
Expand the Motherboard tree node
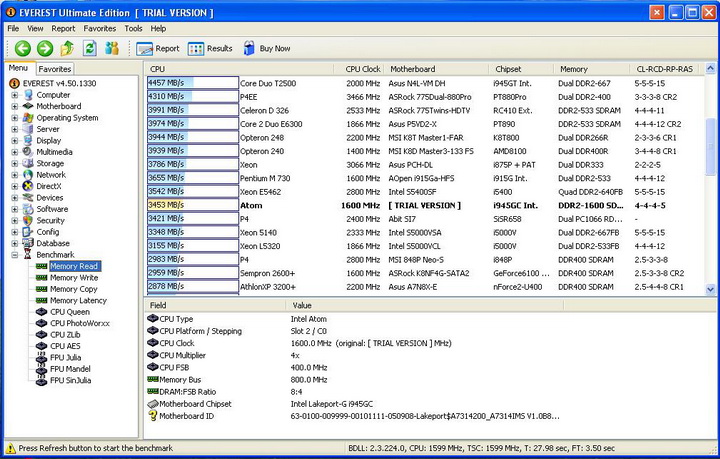[15, 106]
